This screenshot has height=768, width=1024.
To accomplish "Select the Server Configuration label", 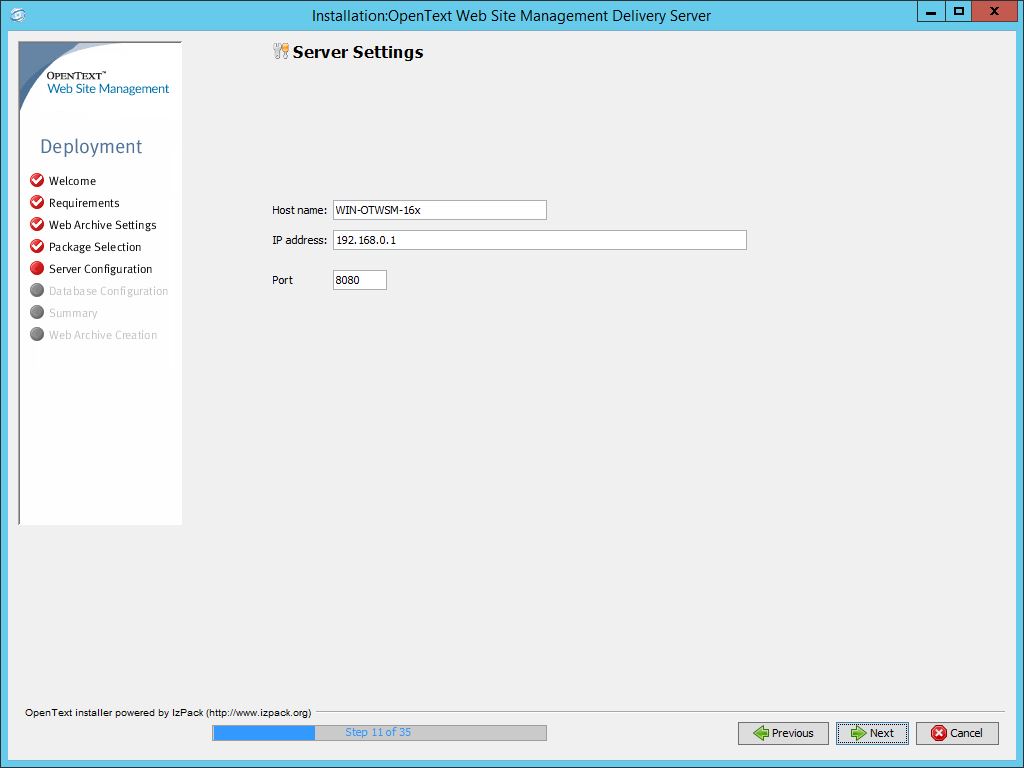I will point(101,269).
